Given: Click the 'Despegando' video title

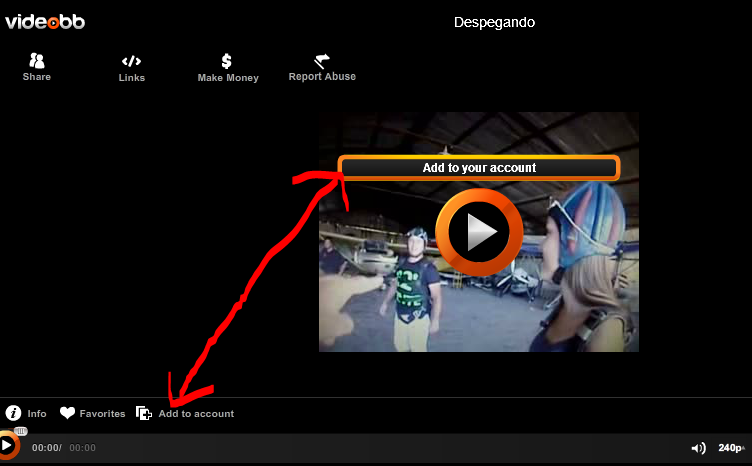Looking at the screenshot, I should (x=494, y=23).
